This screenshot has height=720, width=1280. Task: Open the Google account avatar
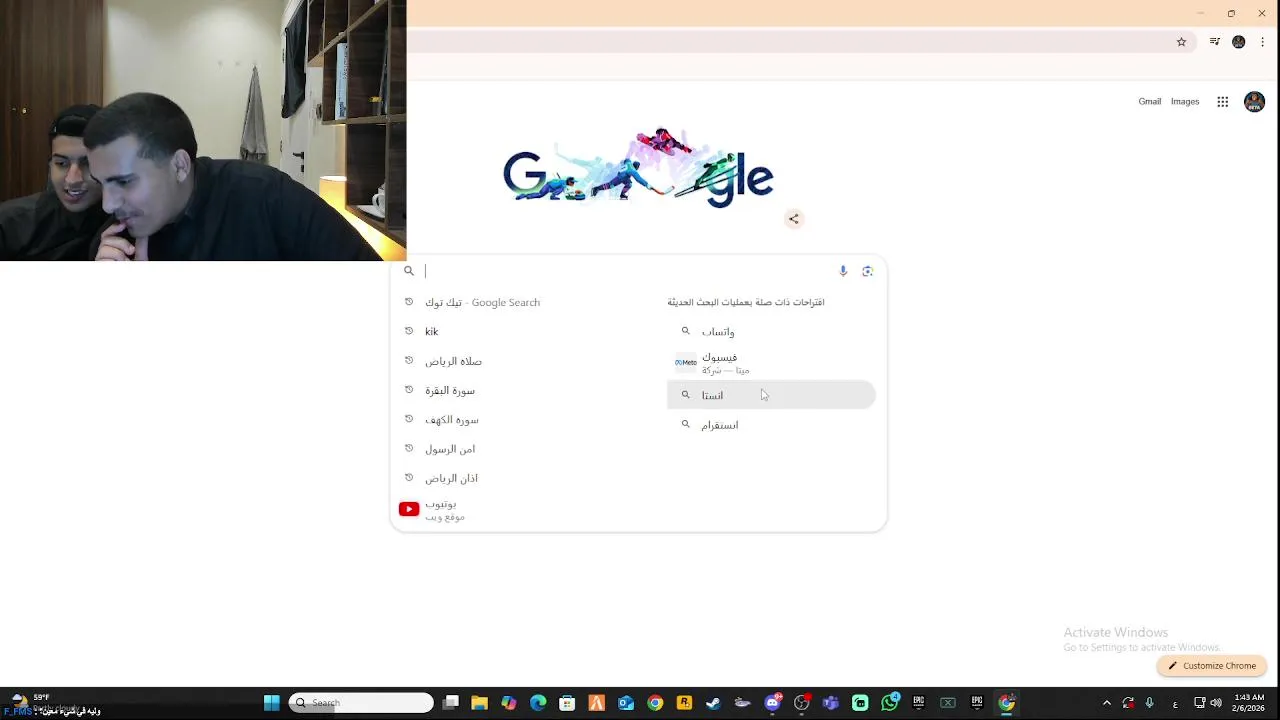[1254, 102]
